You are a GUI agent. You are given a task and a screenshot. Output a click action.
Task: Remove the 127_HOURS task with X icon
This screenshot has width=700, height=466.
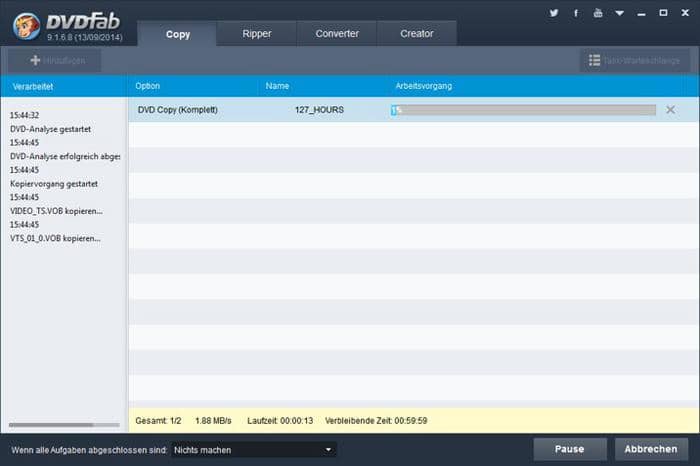pyautogui.click(x=671, y=110)
